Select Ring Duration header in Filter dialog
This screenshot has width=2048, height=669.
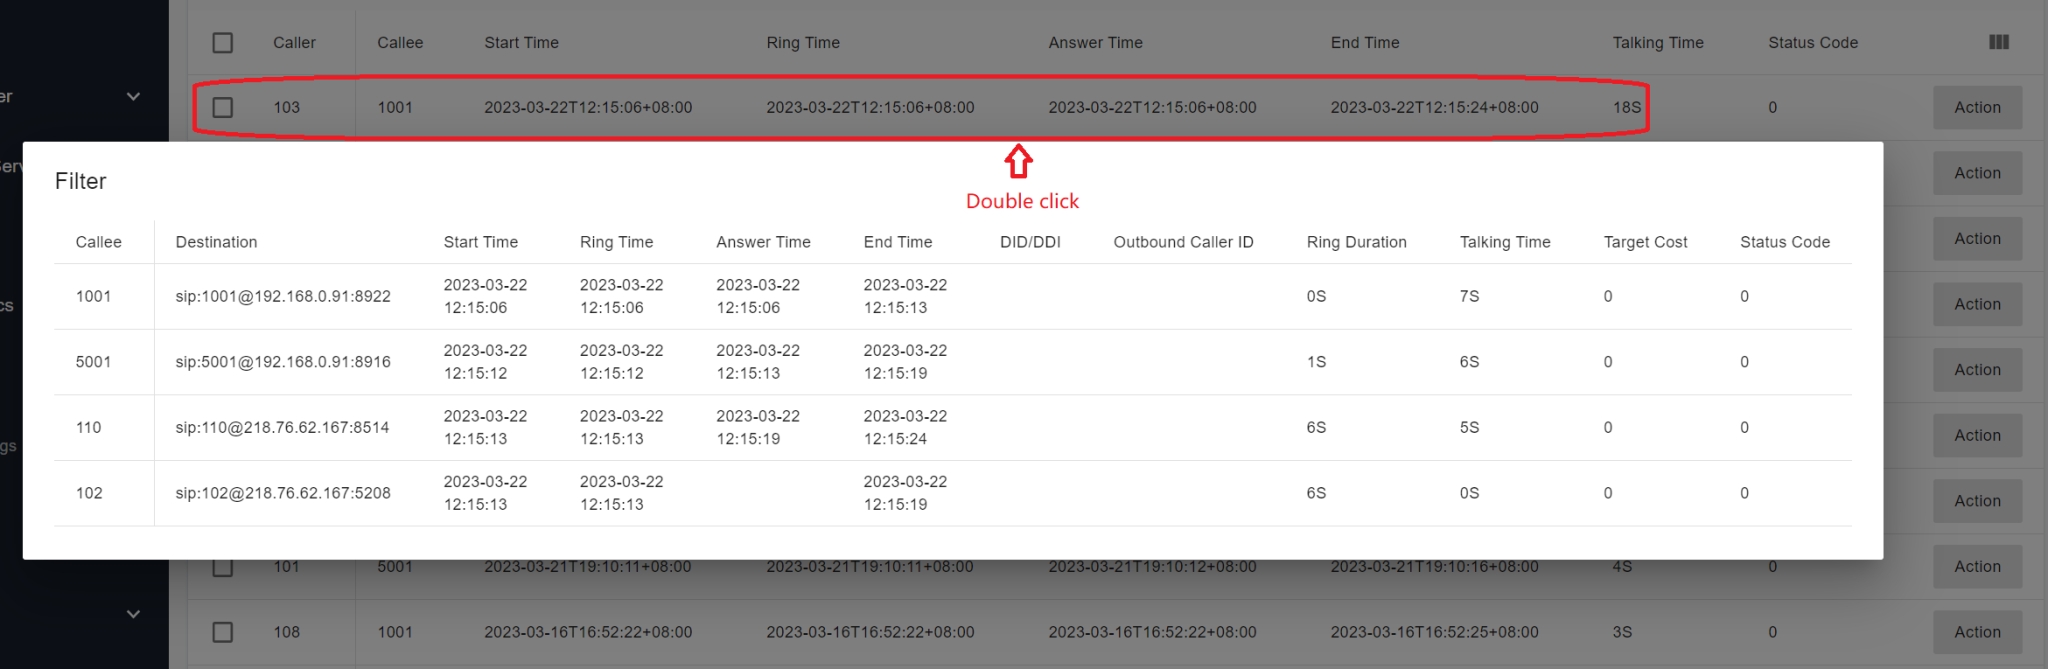(1356, 242)
